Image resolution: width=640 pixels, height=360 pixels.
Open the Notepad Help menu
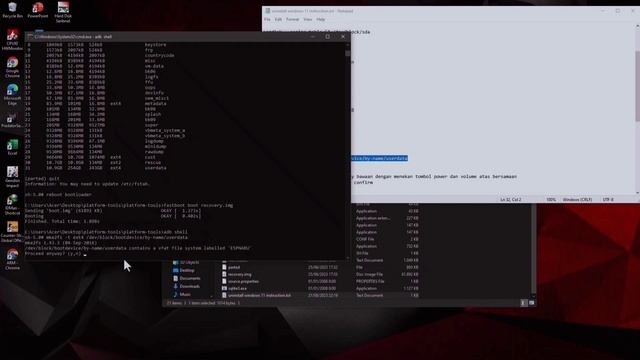[321, 20]
